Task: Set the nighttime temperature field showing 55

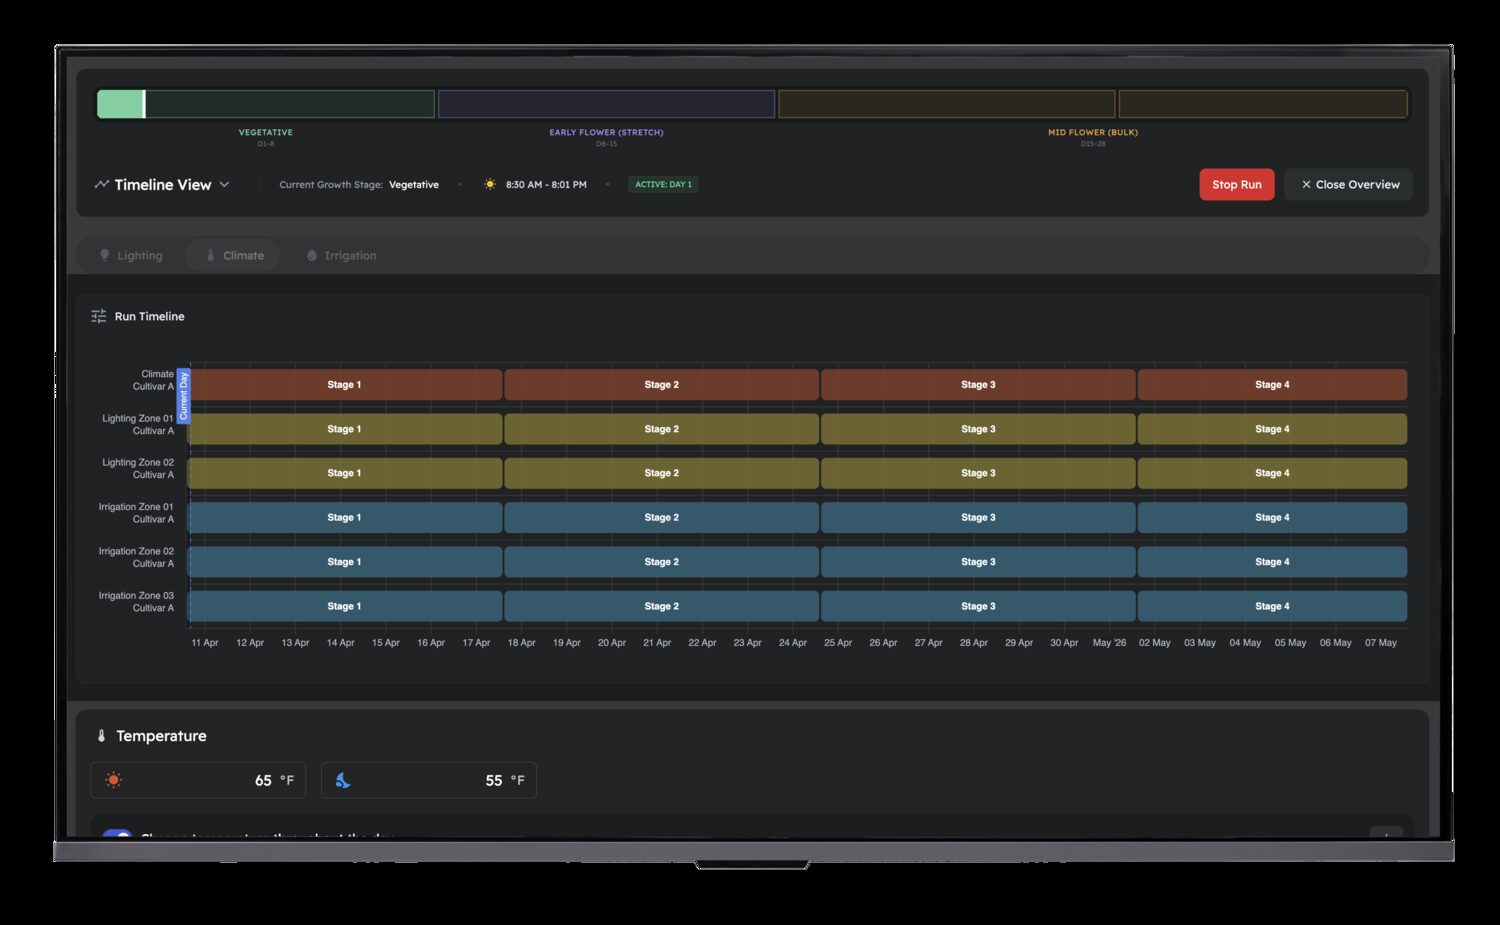Action: pos(429,780)
